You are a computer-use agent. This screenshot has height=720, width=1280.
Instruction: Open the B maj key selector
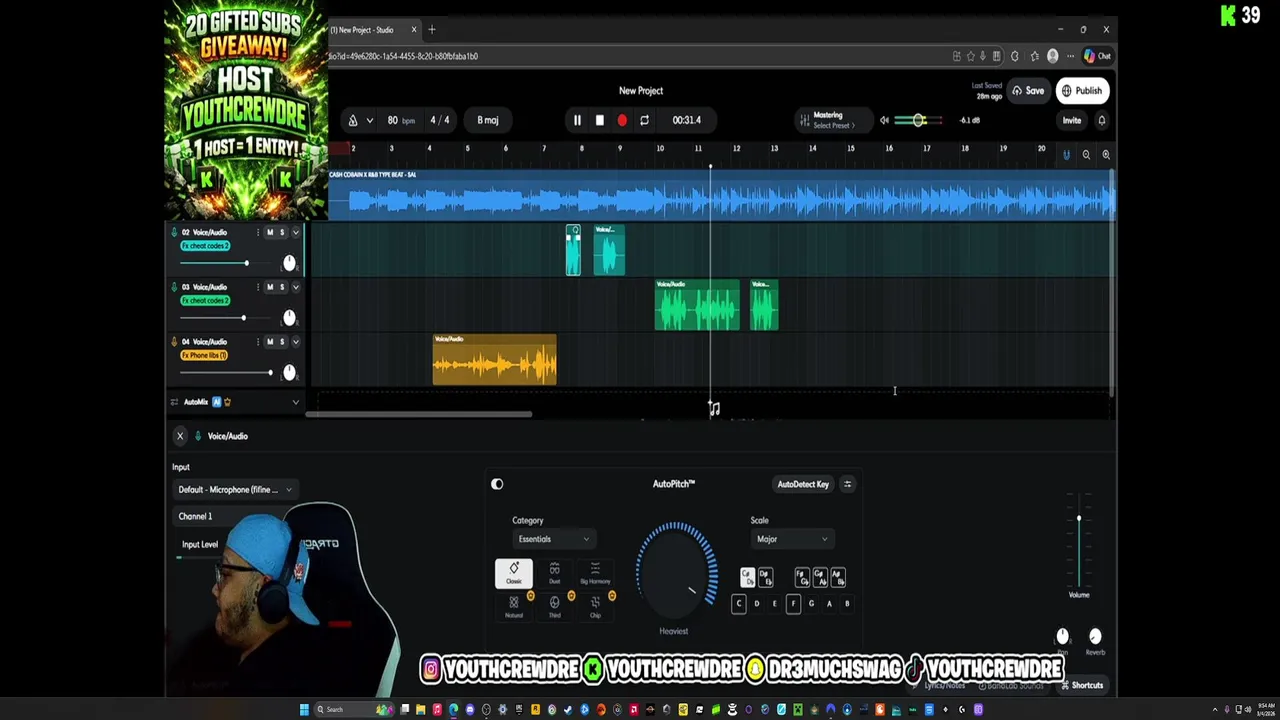click(x=488, y=120)
